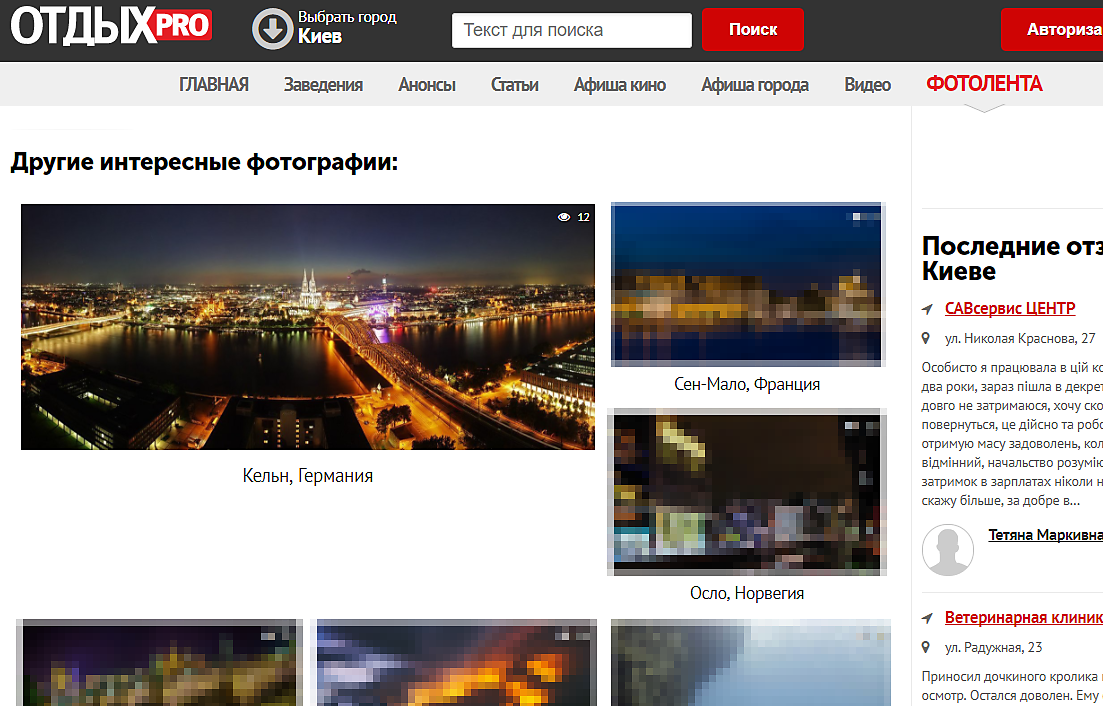This screenshot has width=1103, height=706.
Task: Select the ФОТОЛЕНТА tab
Action: point(984,84)
